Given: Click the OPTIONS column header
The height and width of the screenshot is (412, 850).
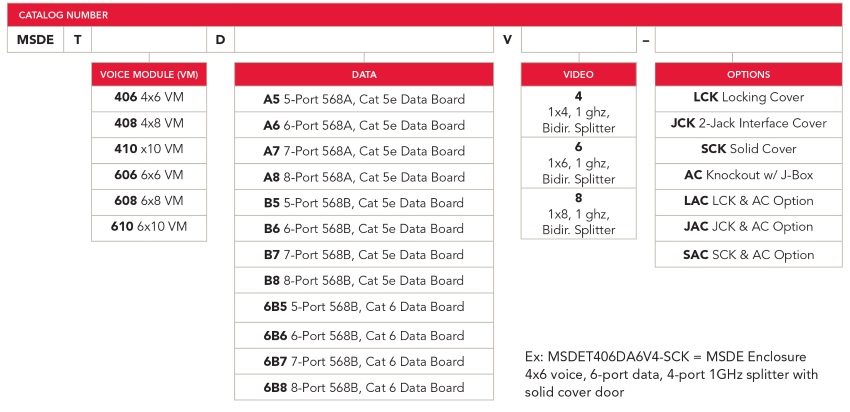Looking at the screenshot, I should (748, 75).
